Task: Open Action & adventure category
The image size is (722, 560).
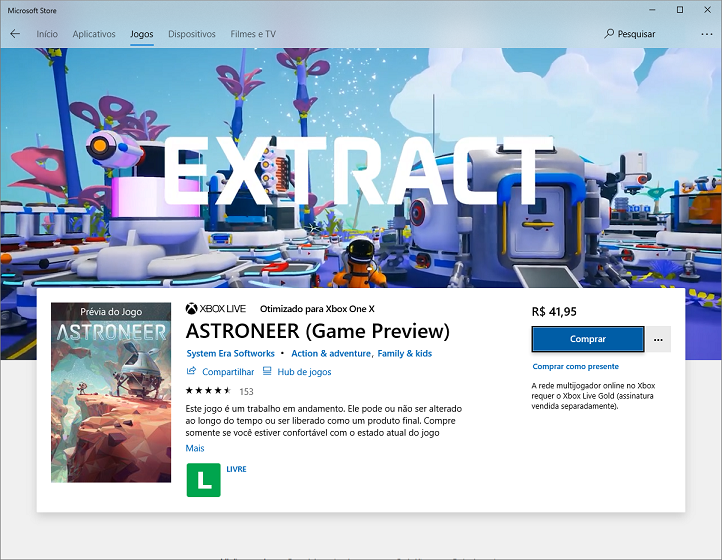Action: (x=331, y=354)
